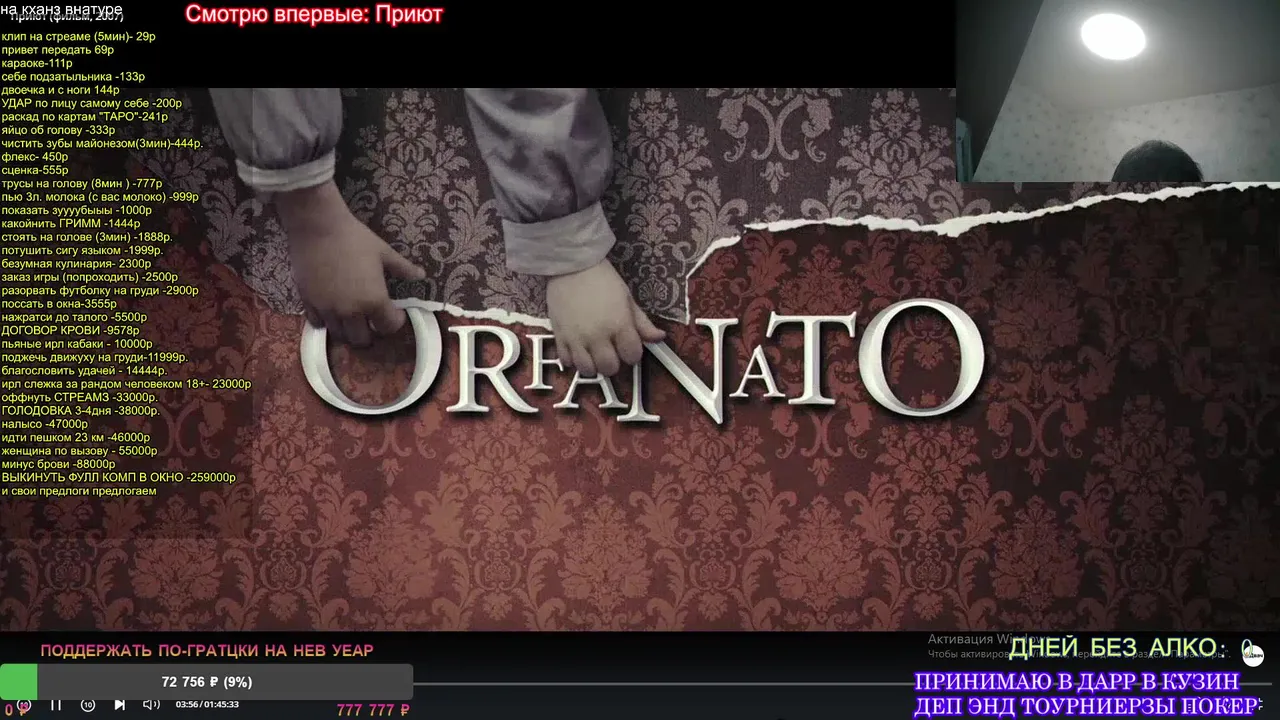Select 'яйцо об голову -333р' row
This screenshot has height=720, width=1280.
[58, 130]
